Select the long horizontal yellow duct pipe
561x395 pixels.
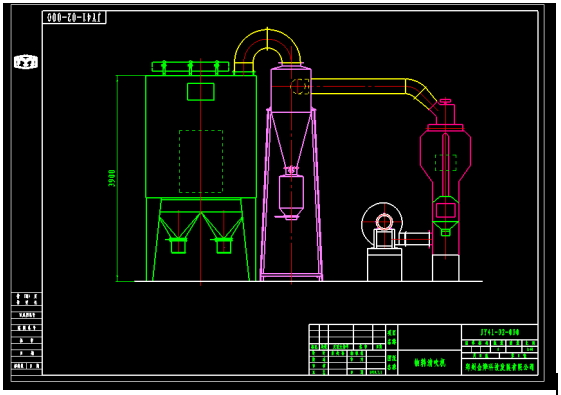click(358, 86)
